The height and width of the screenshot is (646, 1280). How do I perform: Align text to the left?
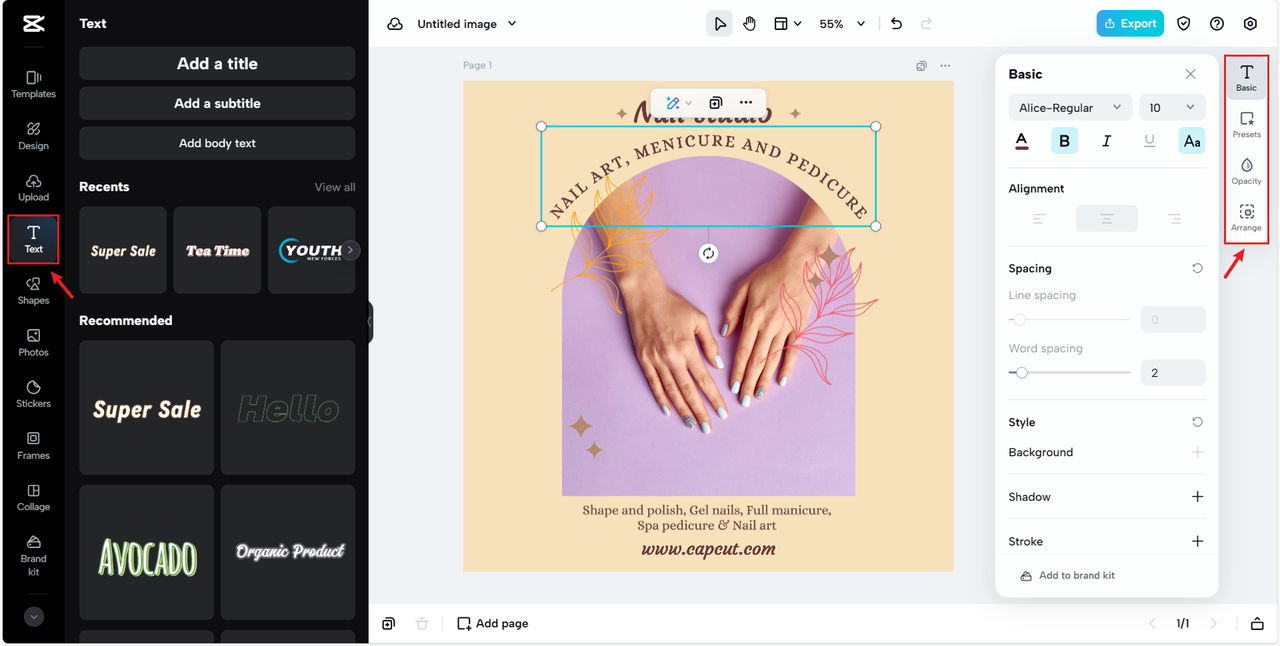(x=1039, y=218)
